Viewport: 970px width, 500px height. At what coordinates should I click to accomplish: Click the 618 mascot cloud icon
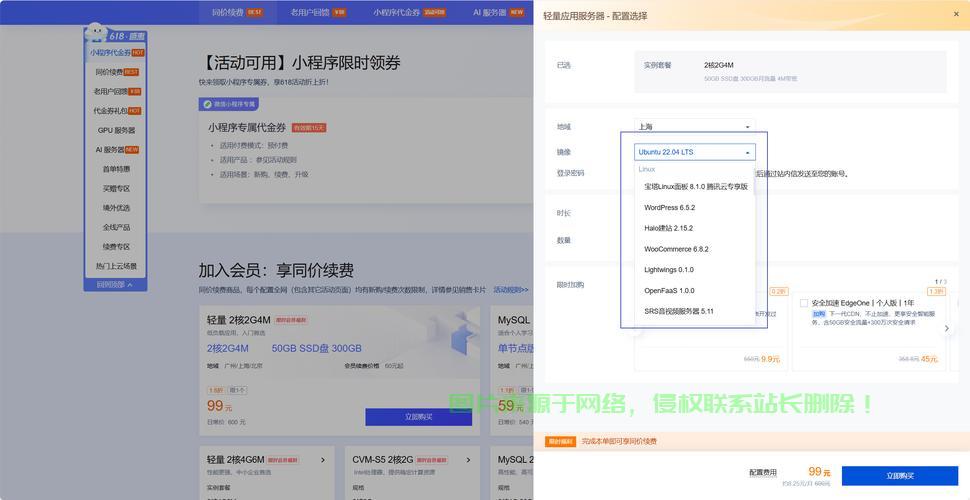(95, 31)
